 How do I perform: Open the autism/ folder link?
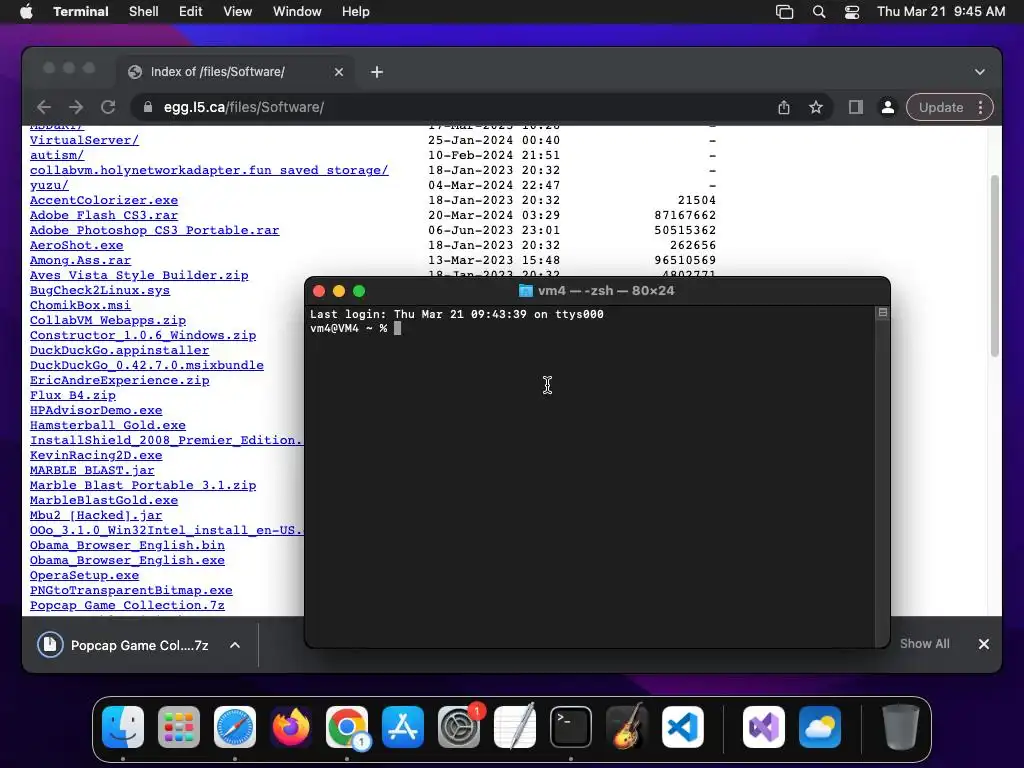click(57, 155)
